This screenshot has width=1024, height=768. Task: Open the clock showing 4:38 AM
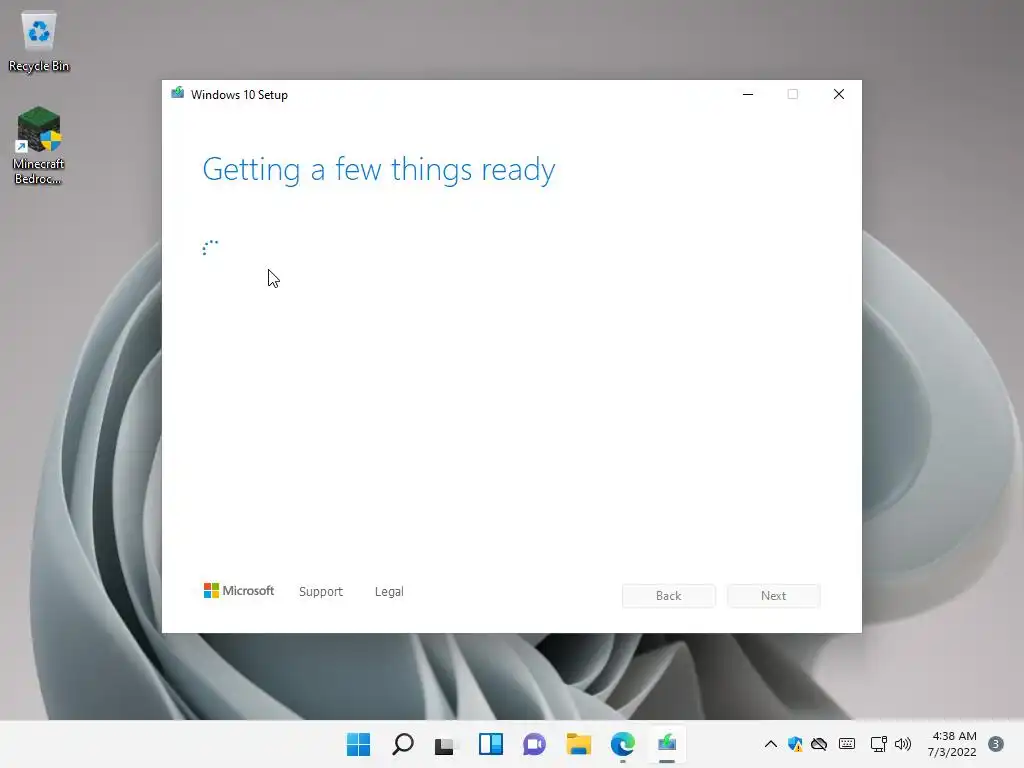pos(952,744)
